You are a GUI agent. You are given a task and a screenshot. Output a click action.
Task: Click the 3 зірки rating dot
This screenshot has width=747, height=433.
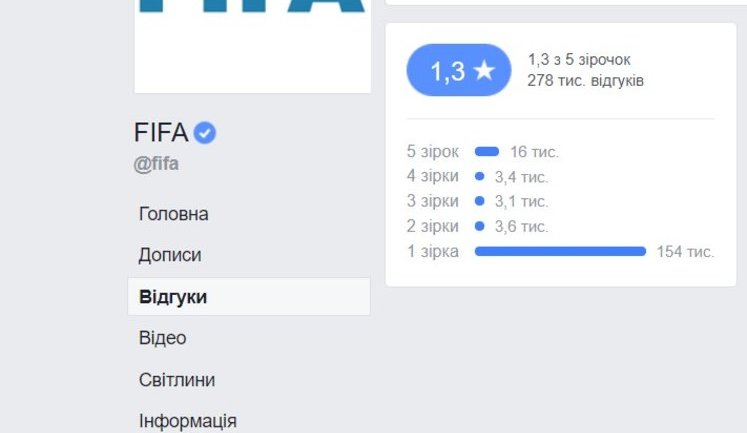[479, 202]
